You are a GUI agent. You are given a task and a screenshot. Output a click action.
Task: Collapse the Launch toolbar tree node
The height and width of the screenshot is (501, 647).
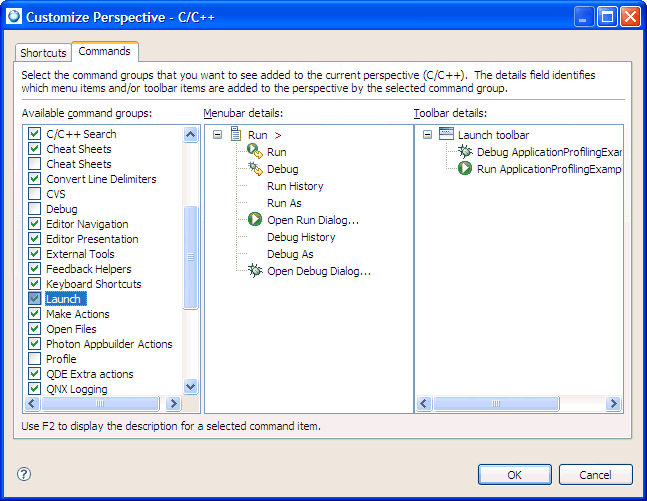coord(427,135)
